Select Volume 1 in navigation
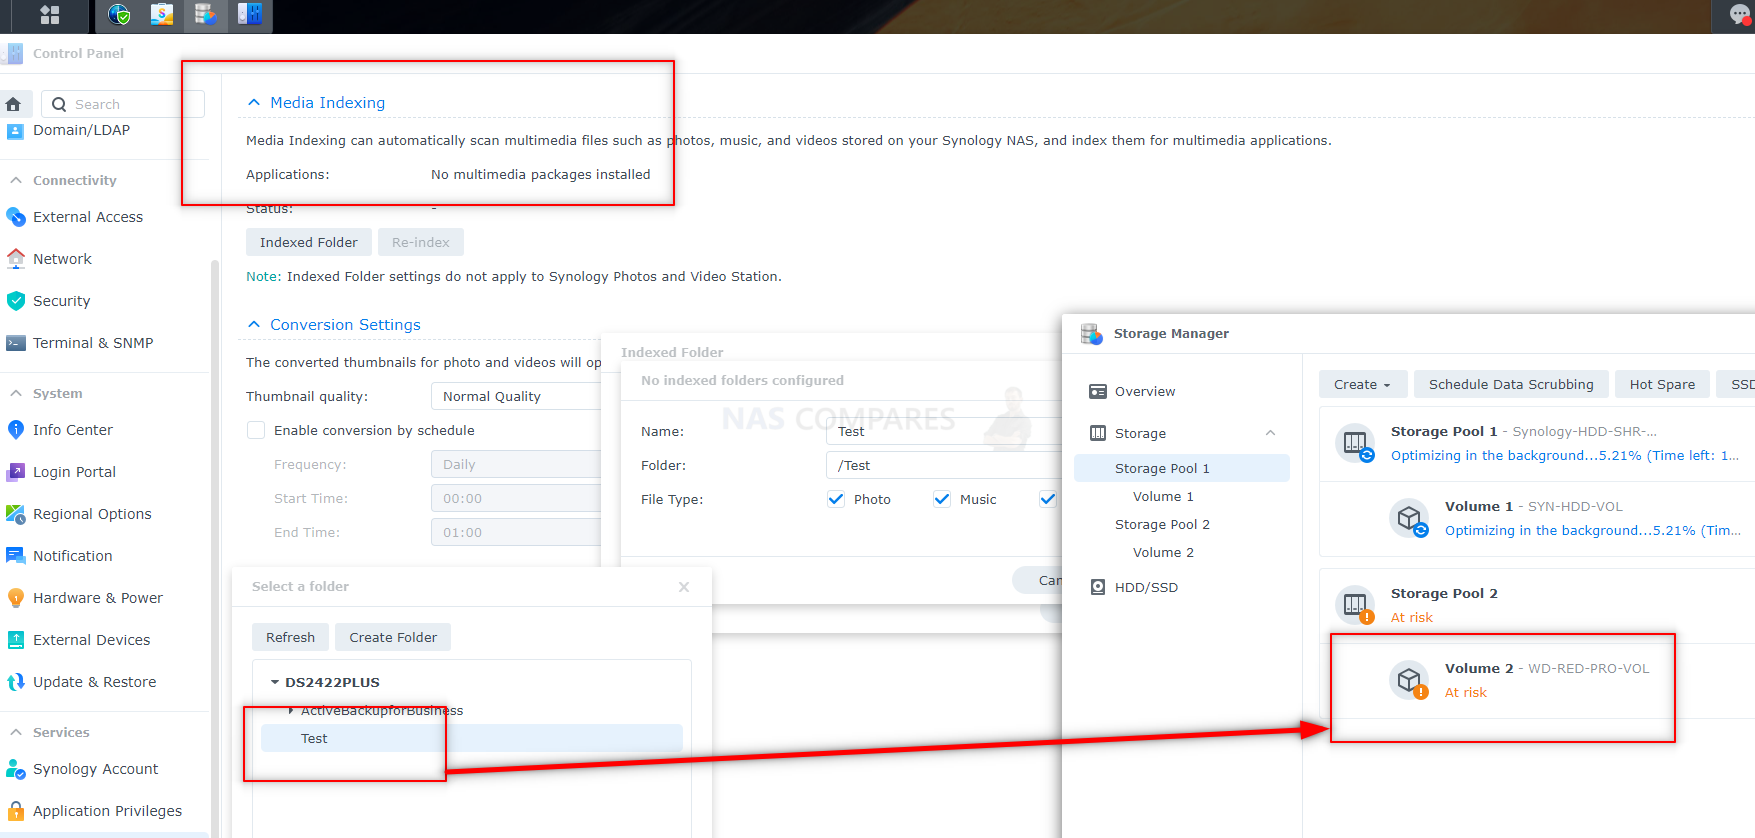Viewport: 1755px width, 838px height. coord(1163,496)
